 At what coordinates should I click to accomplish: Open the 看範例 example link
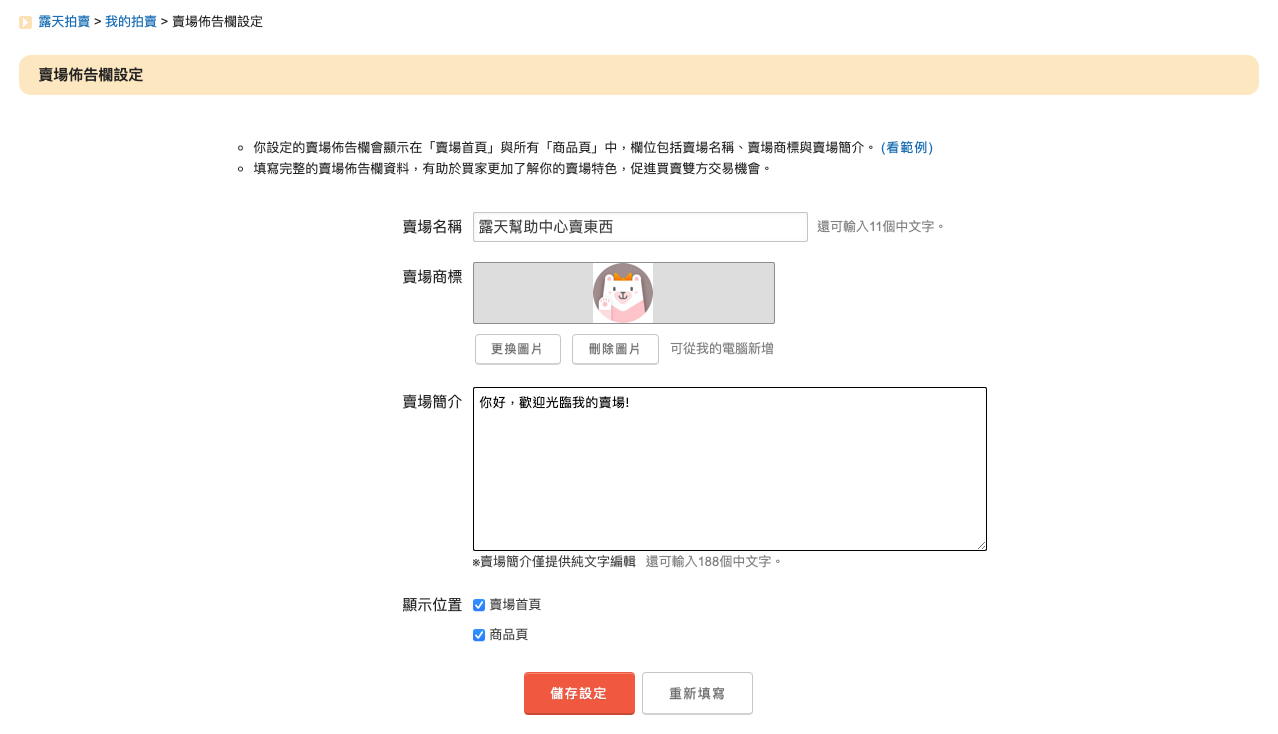click(x=907, y=147)
